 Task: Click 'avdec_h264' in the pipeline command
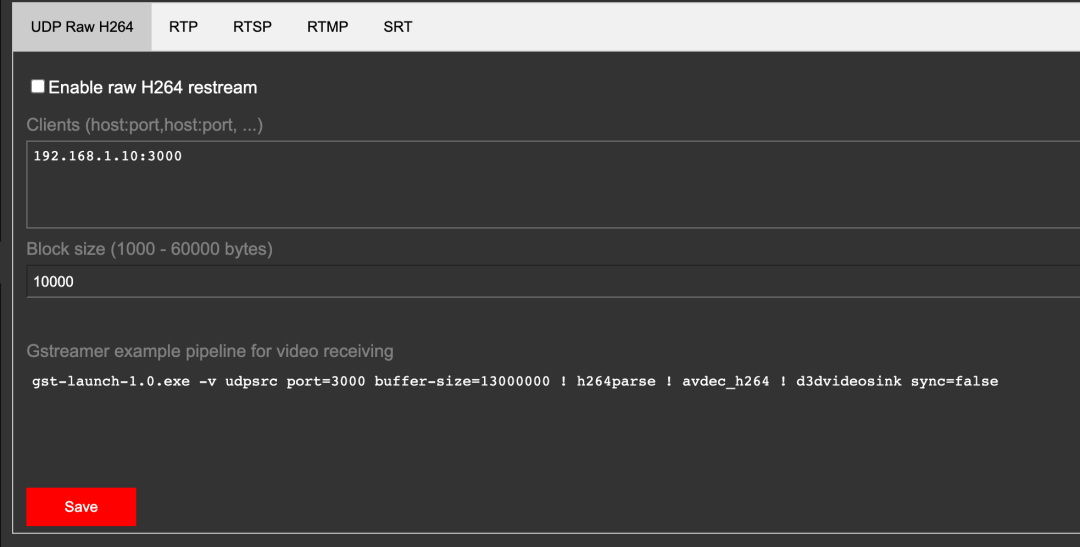[x=726, y=381]
